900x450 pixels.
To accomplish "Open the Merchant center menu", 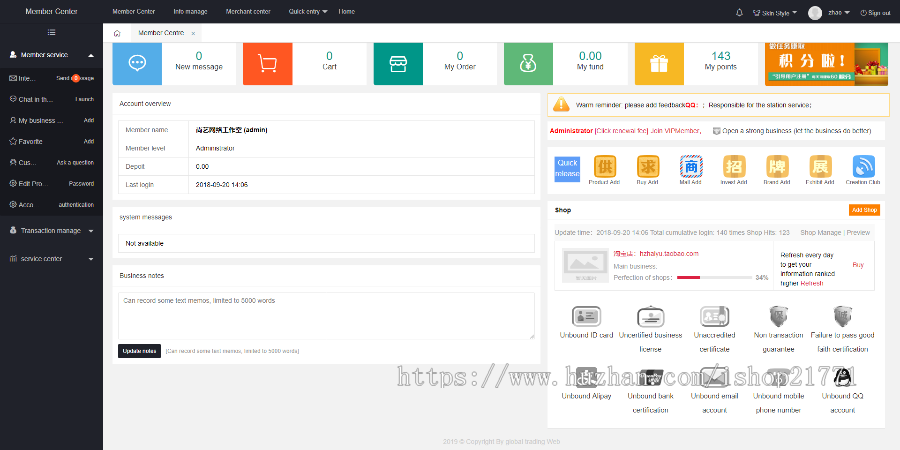I will click(x=249, y=11).
